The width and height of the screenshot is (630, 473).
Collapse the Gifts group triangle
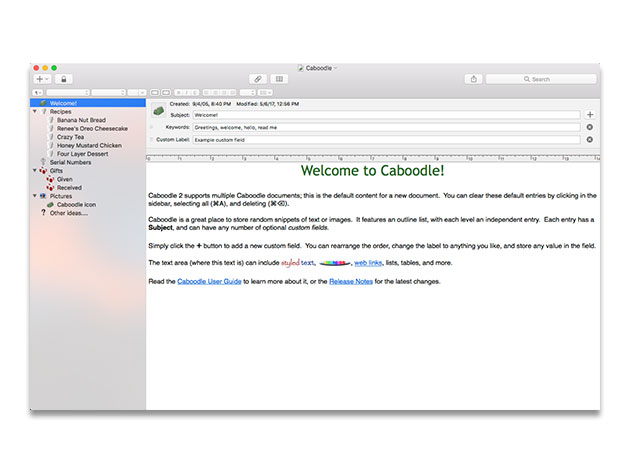click(x=35, y=170)
